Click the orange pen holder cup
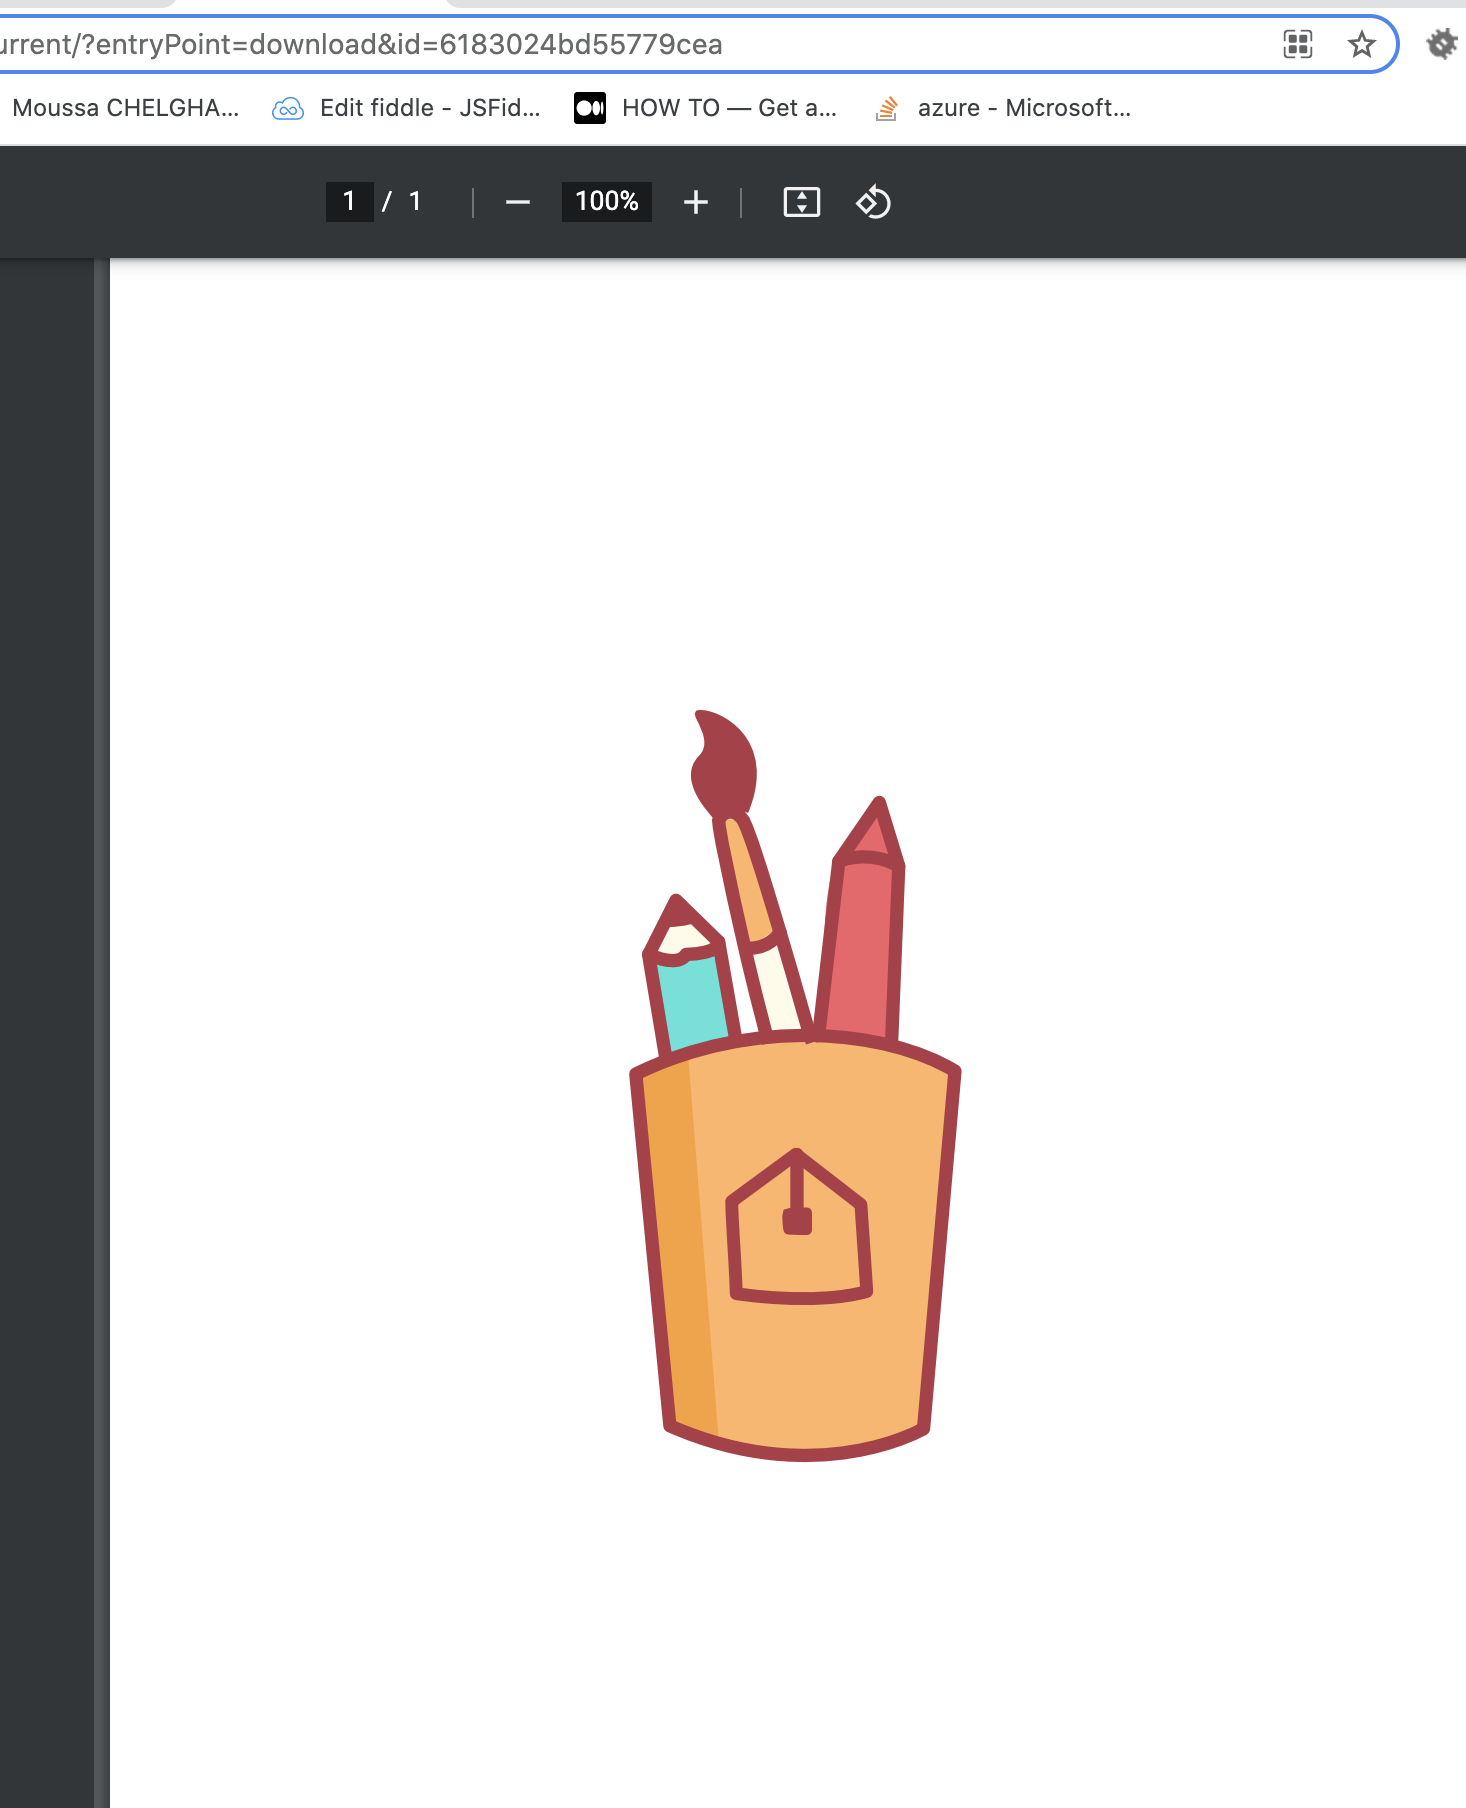The image size is (1466, 1808). tap(820, 1370)
